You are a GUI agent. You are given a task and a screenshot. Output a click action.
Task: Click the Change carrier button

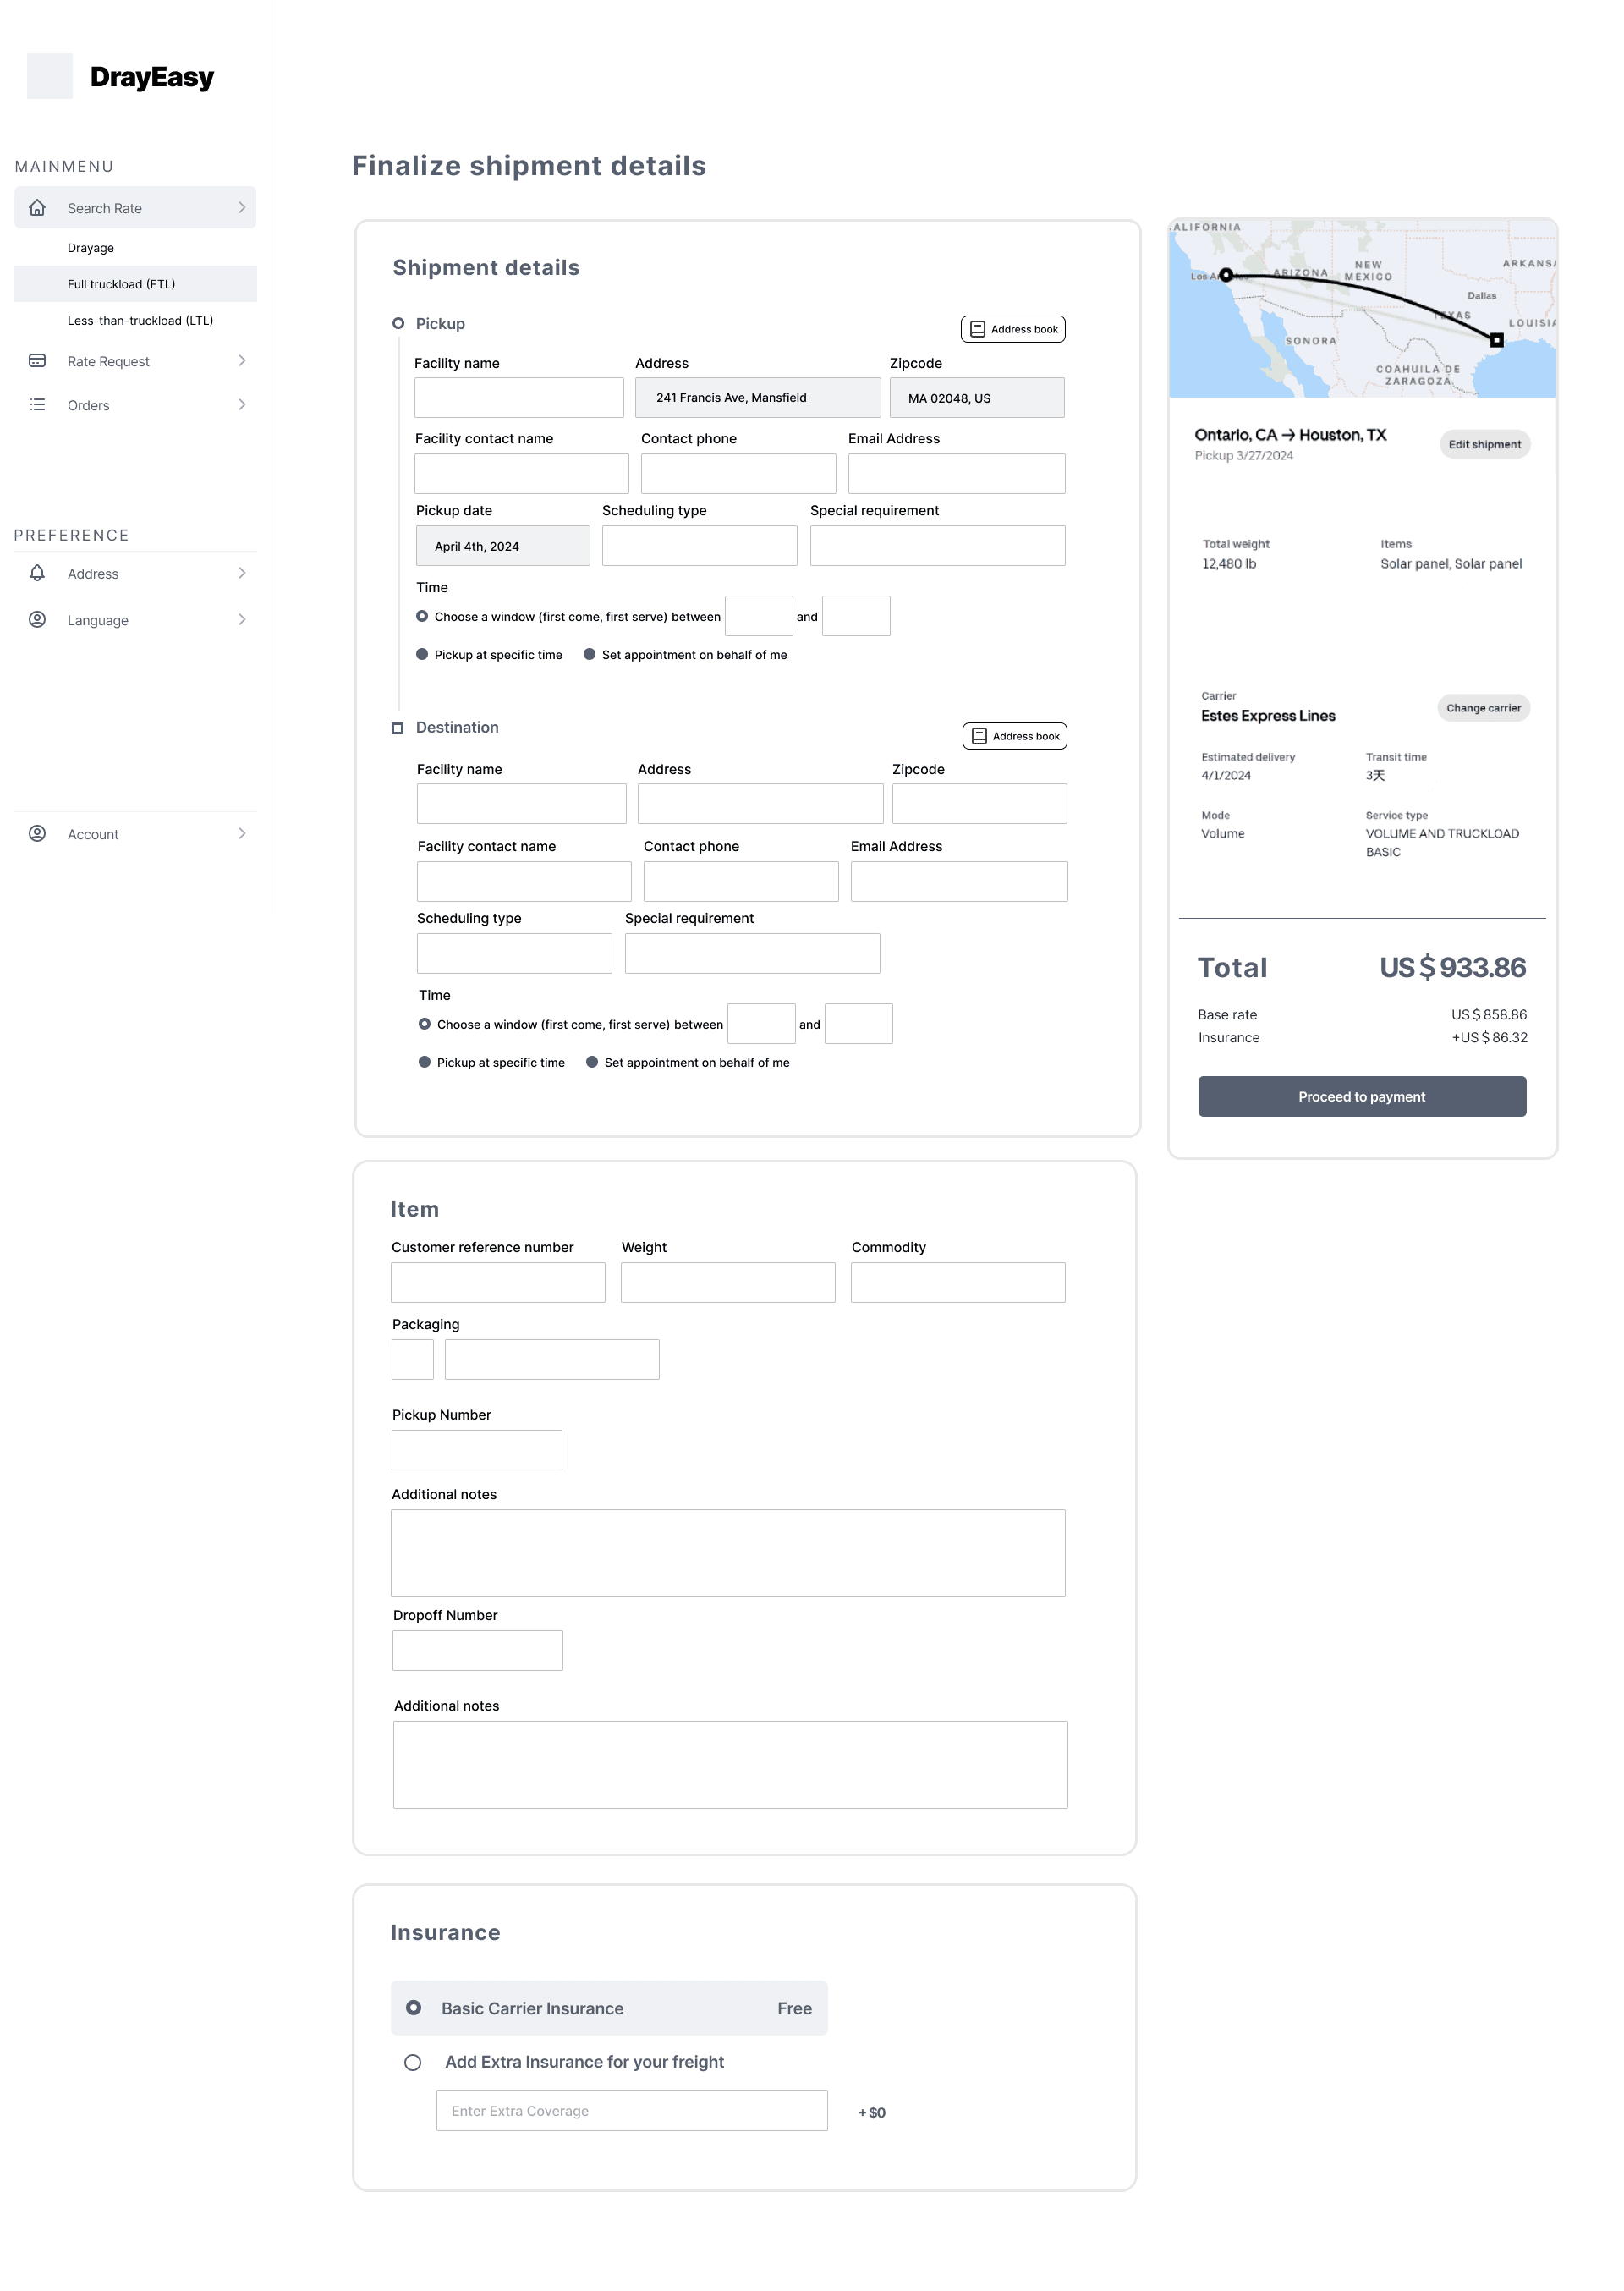point(1482,708)
